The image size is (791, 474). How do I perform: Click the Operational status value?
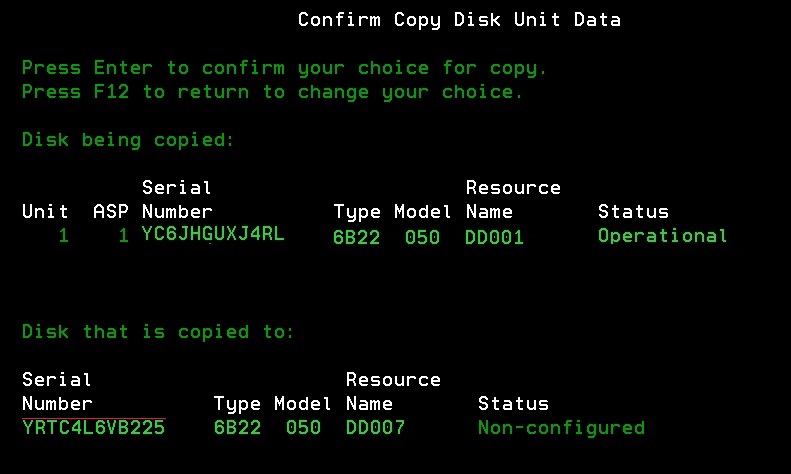pos(662,236)
